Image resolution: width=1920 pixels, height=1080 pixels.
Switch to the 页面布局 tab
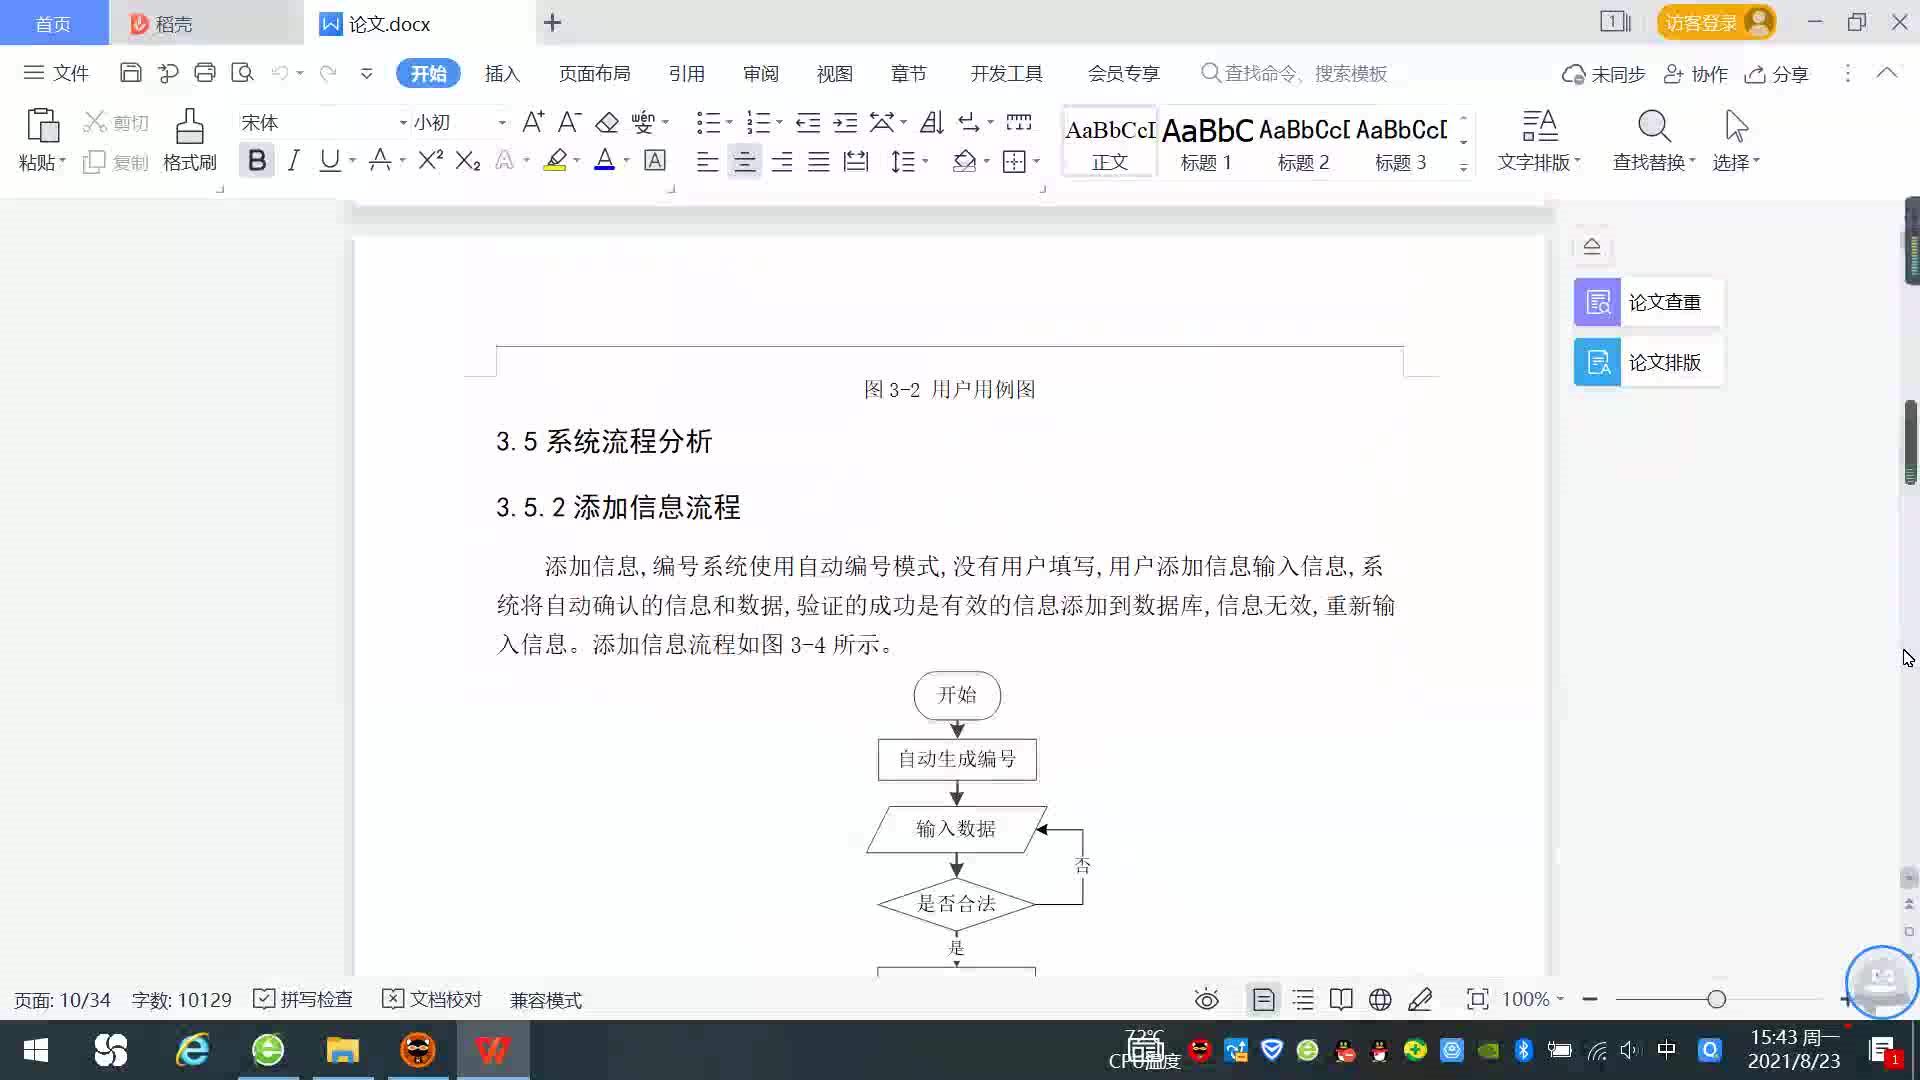click(594, 73)
